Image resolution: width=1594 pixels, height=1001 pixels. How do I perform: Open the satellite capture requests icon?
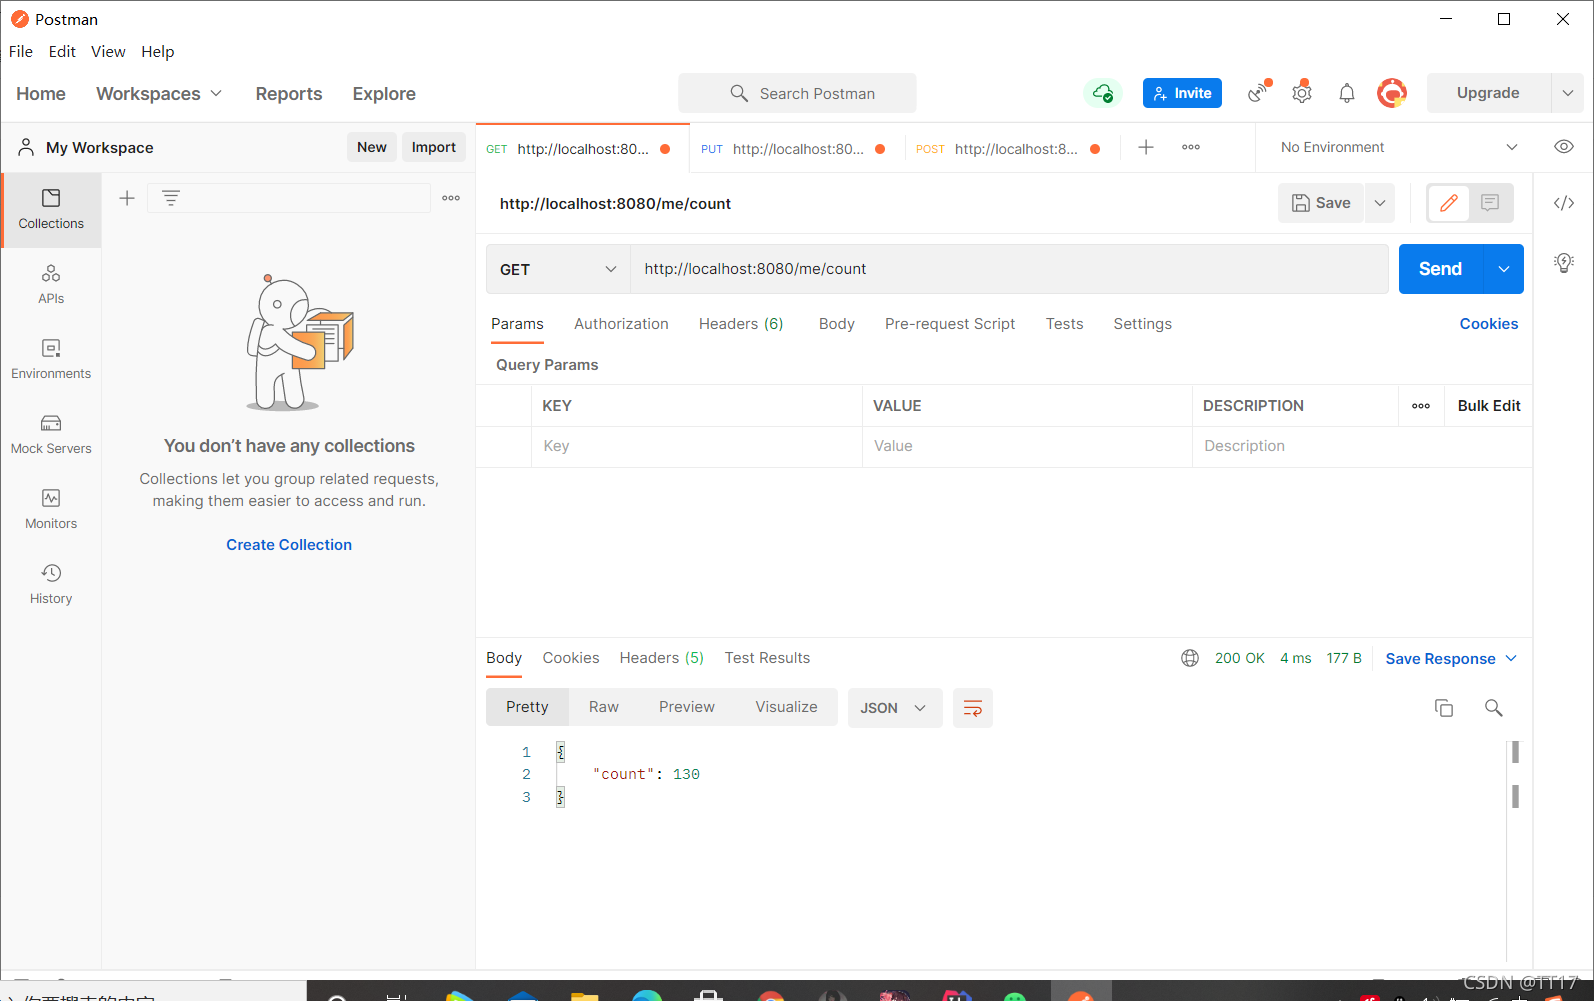[1259, 93]
